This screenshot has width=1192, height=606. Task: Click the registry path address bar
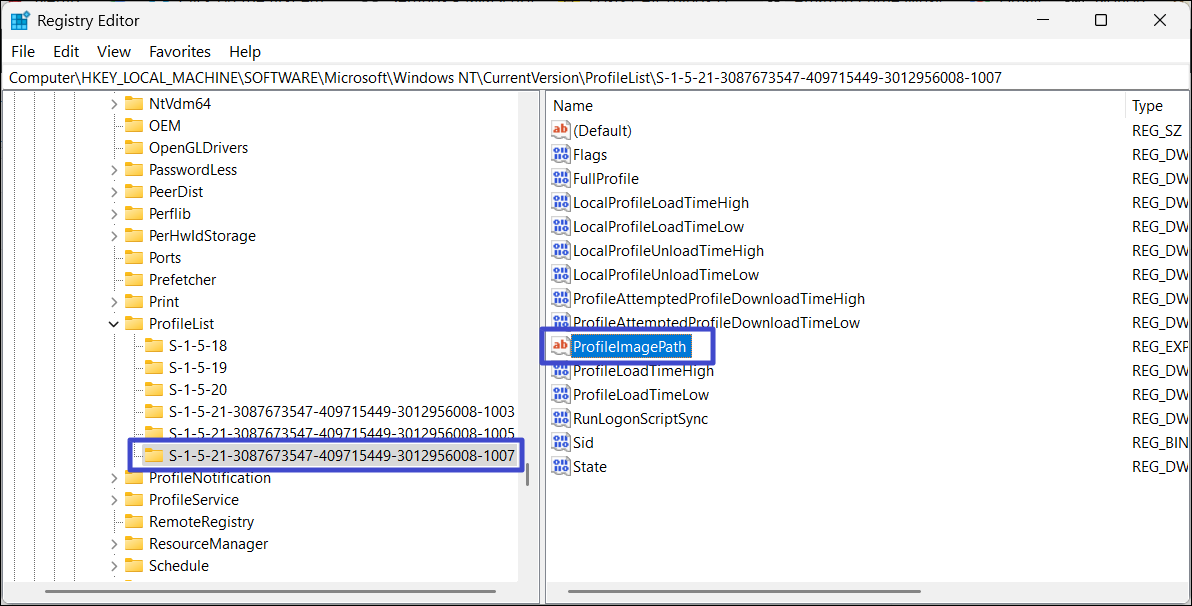click(x=596, y=78)
